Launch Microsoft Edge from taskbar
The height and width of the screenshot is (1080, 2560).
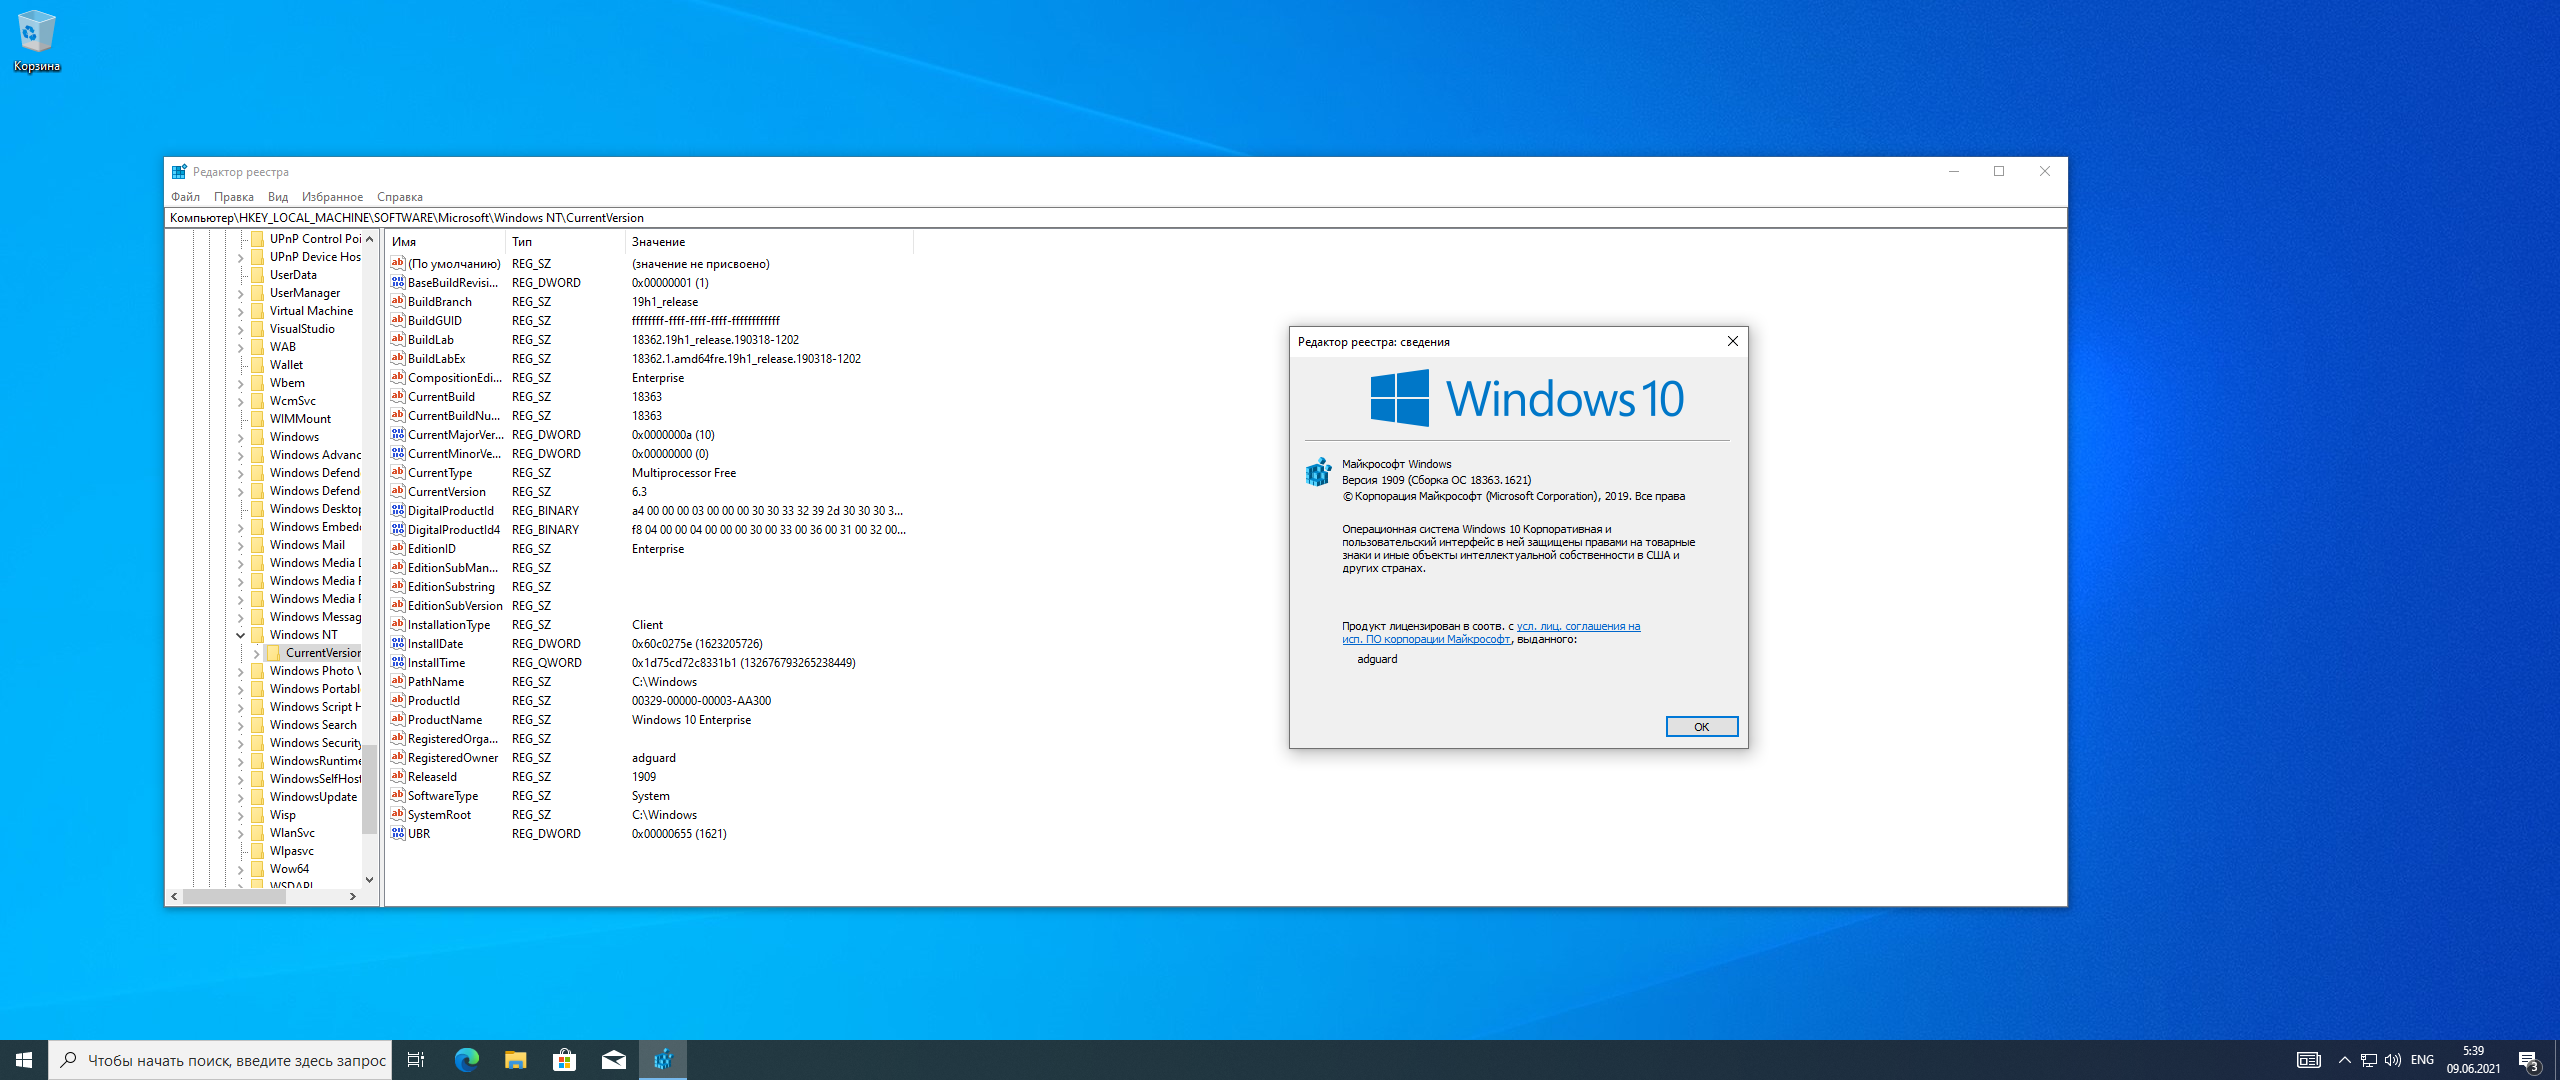(x=466, y=1060)
